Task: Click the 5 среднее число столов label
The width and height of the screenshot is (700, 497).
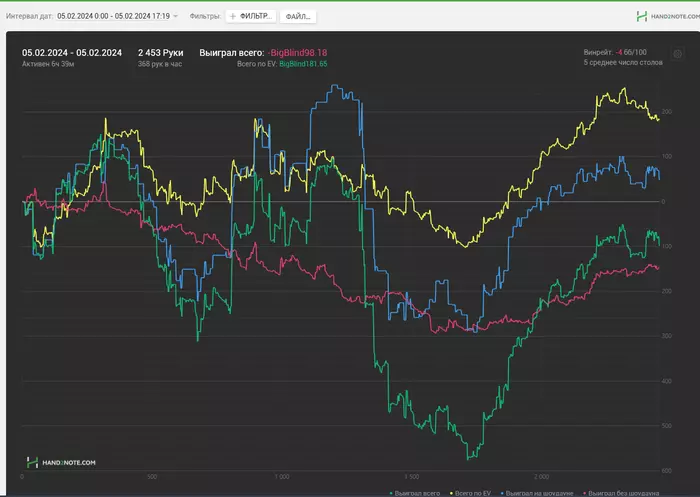Action: pyautogui.click(x=623, y=63)
